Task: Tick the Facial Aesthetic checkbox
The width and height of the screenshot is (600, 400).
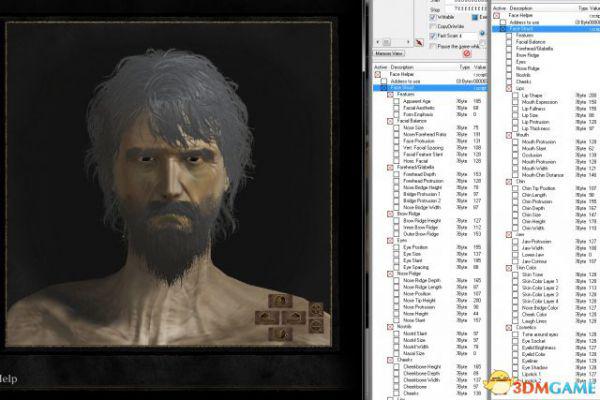Action: (x=396, y=108)
